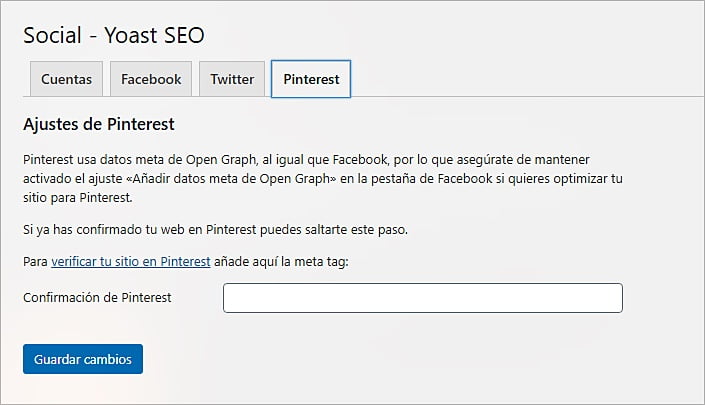This screenshot has width=705, height=405.
Task: Click the active Pinterest tab
Action: [311, 79]
